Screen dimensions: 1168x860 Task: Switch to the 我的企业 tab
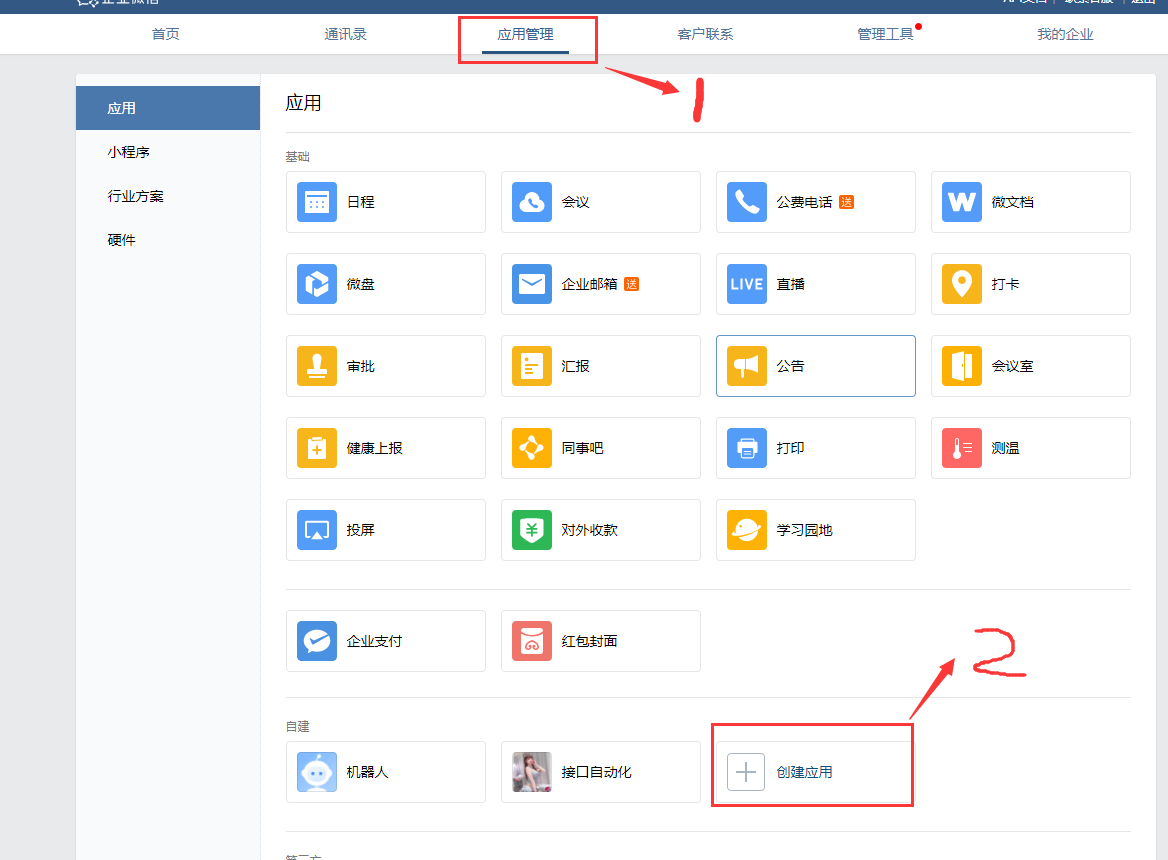pos(1065,34)
